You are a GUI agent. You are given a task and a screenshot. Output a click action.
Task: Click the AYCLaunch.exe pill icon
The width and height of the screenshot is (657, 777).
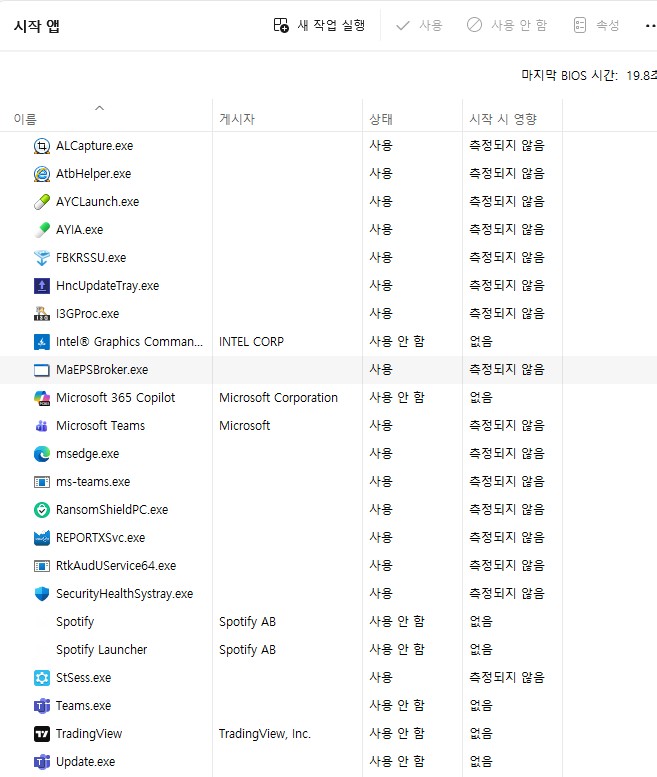click(42, 202)
